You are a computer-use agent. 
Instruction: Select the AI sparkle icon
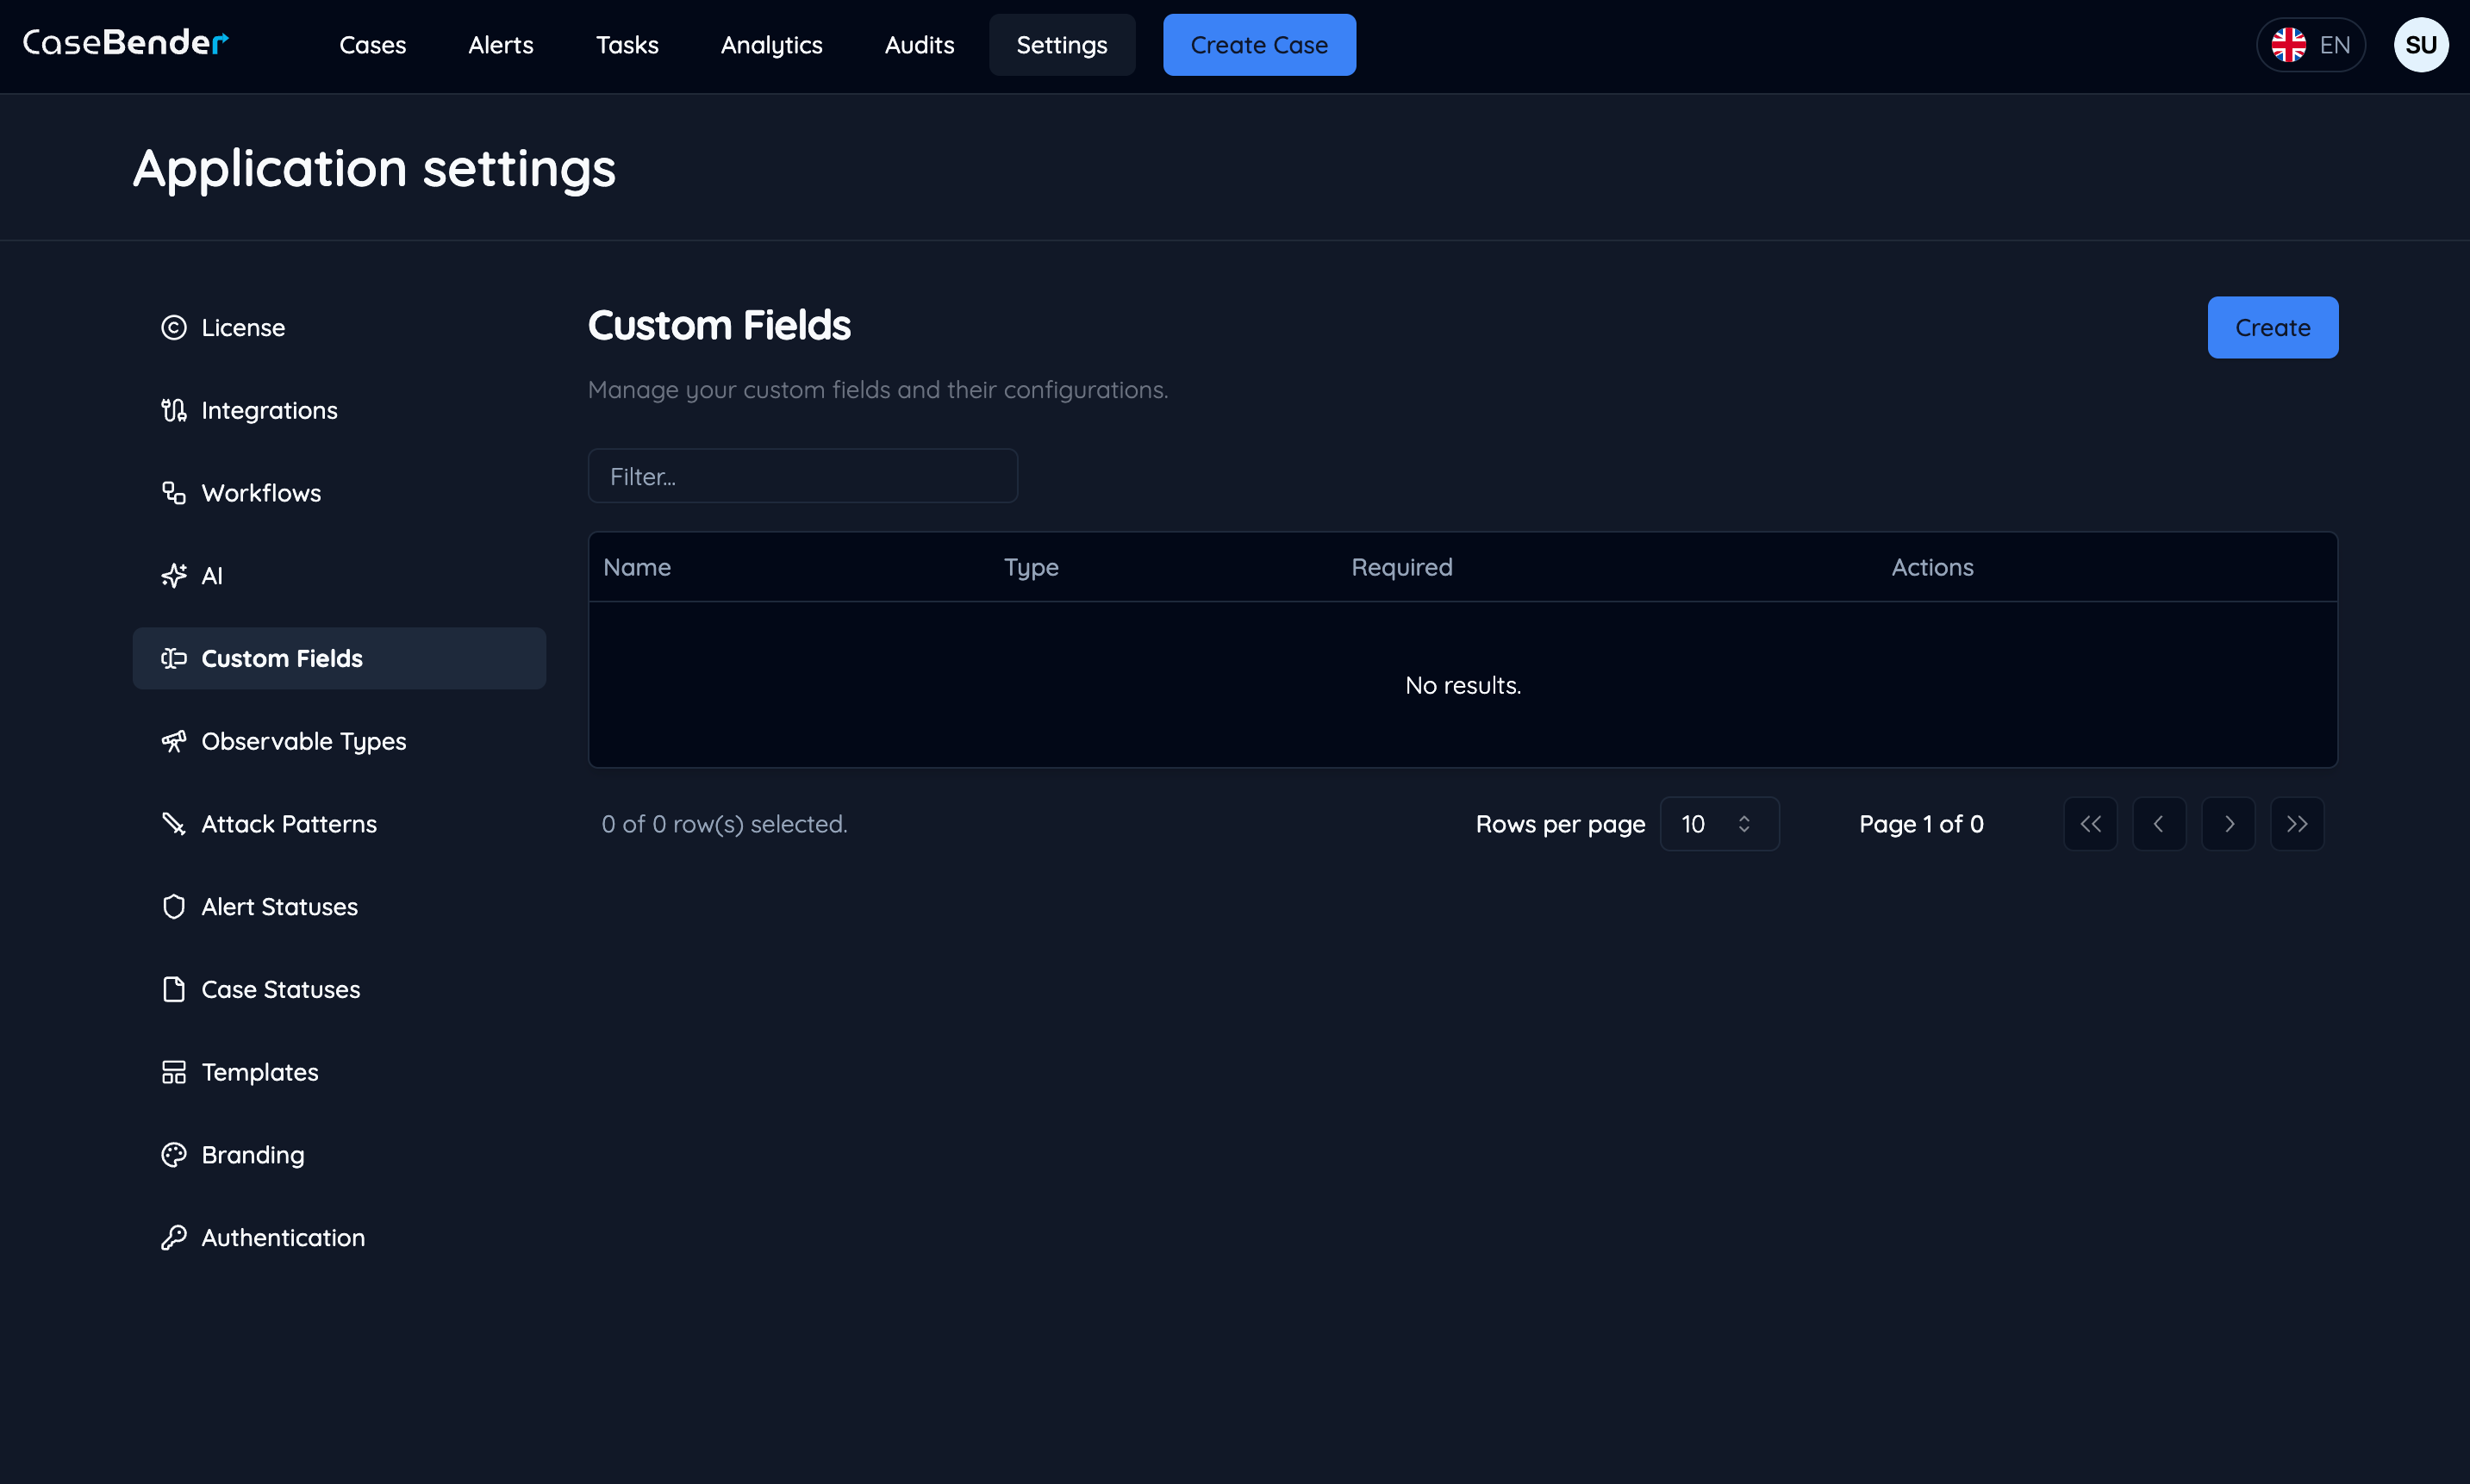click(174, 575)
